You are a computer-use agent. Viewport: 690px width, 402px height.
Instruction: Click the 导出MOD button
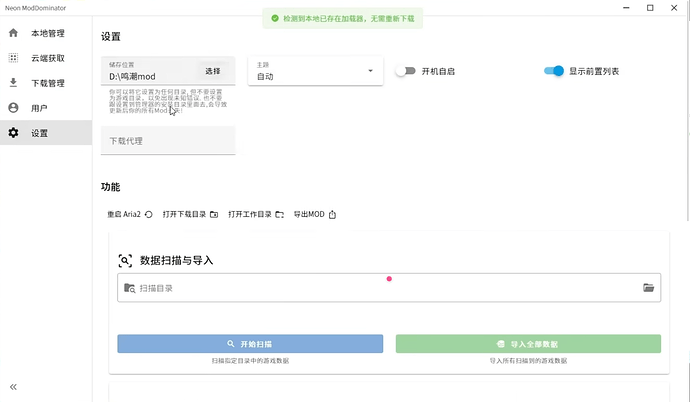click(315, 214)
